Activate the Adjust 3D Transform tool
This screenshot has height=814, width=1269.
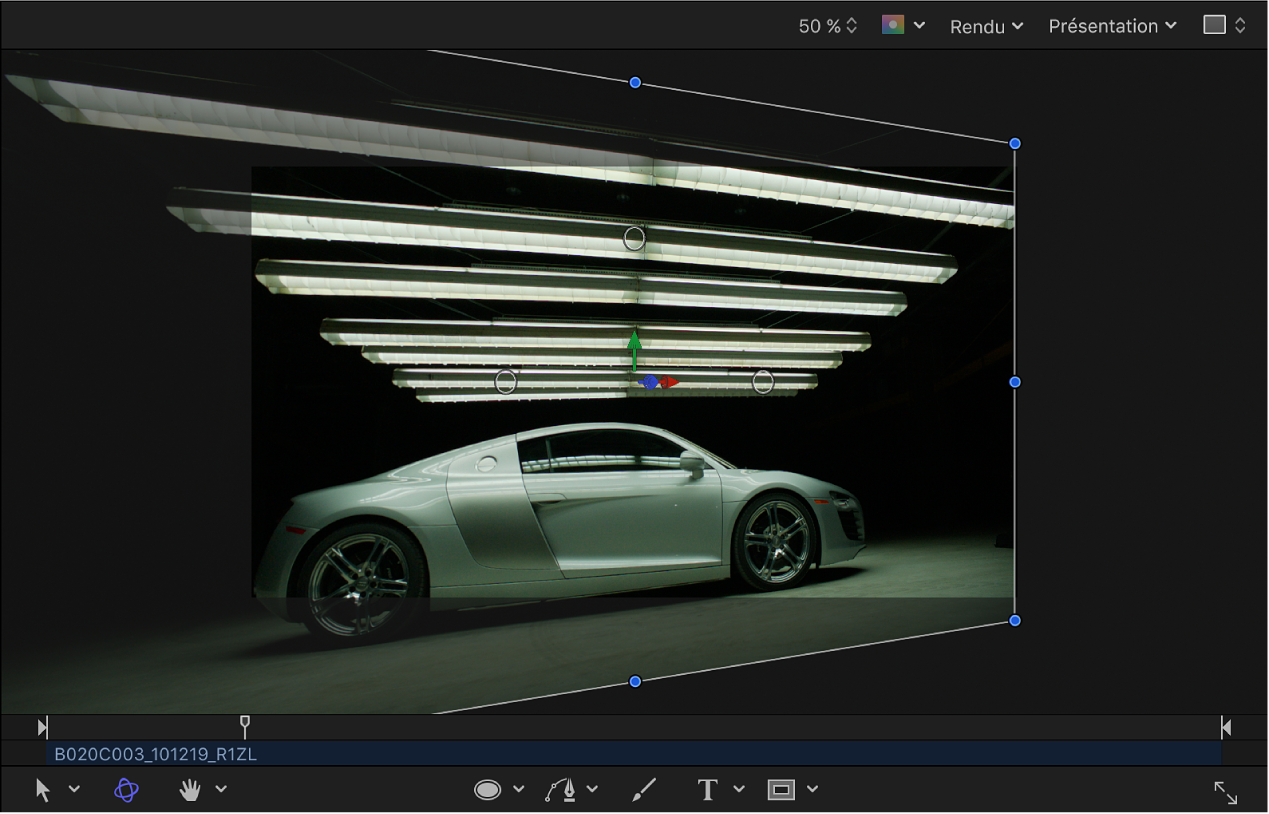126,790
